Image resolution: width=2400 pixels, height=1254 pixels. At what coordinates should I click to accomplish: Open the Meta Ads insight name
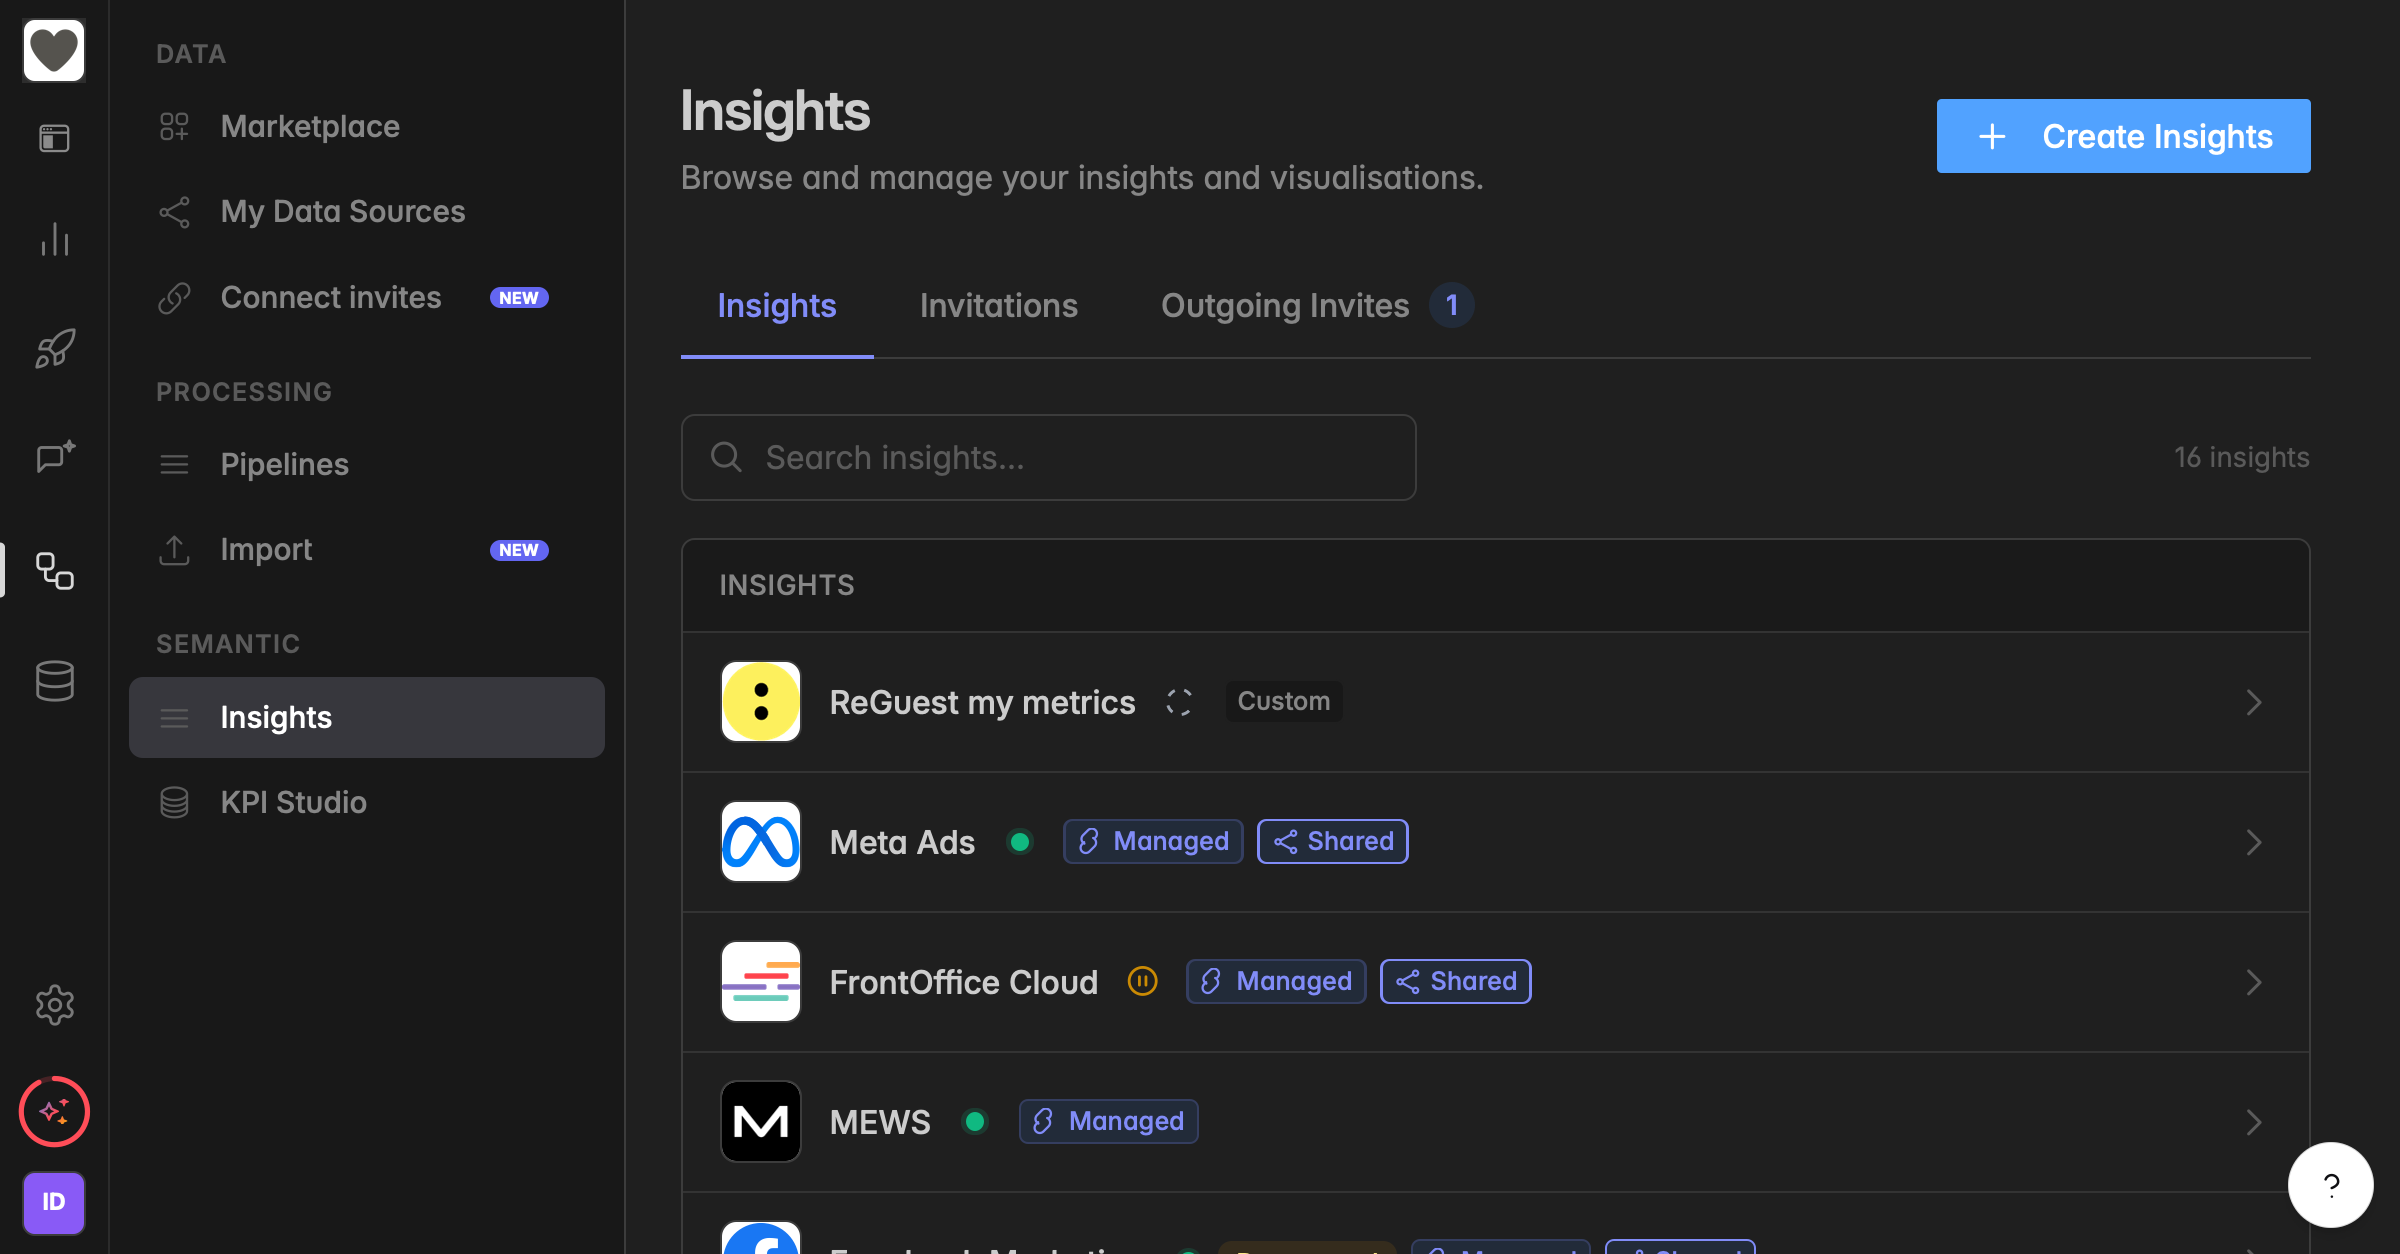pyautogui.click(x=902, y=842)
